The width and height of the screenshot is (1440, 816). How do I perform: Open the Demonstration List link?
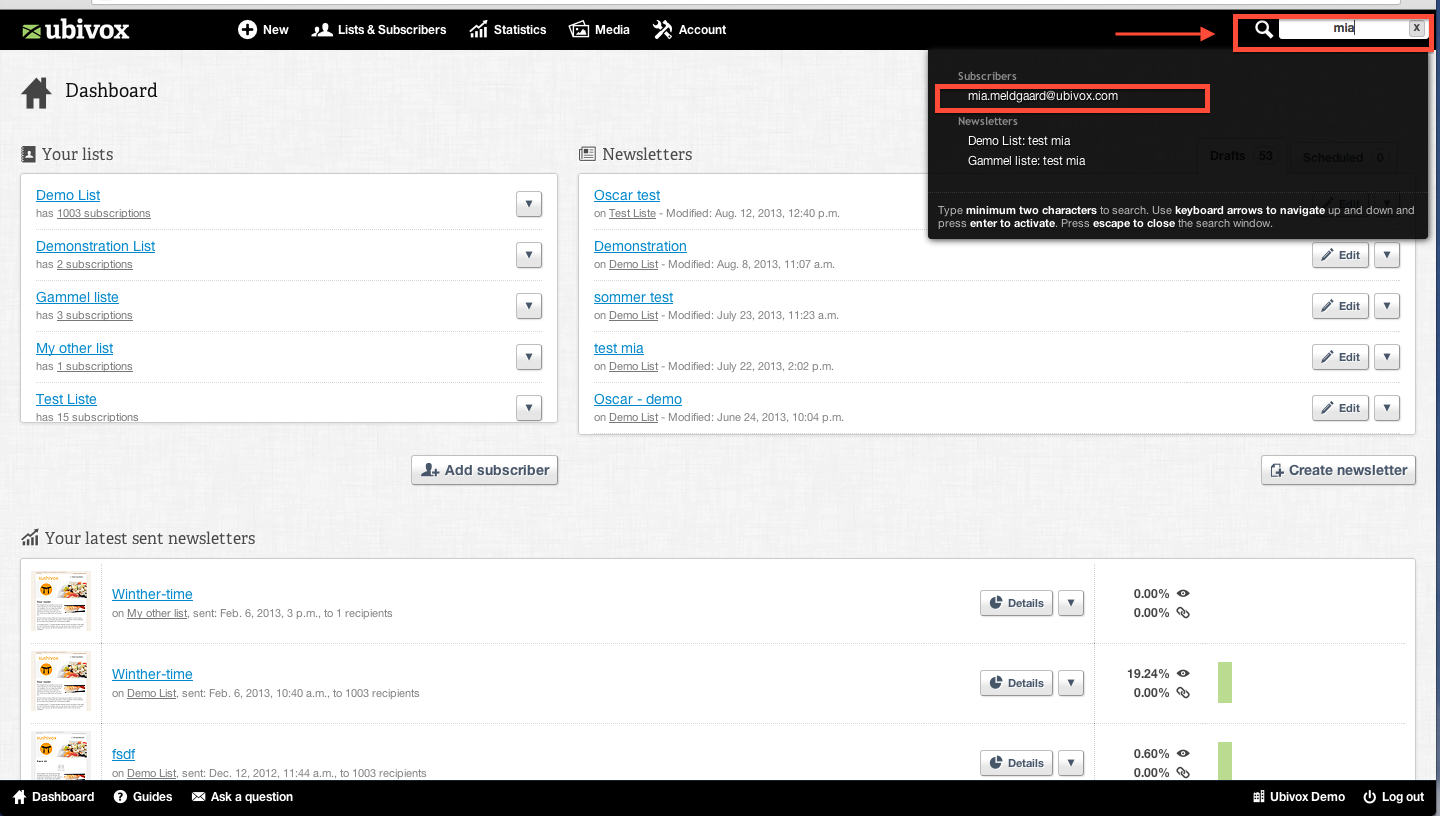(x=96, y=246)
